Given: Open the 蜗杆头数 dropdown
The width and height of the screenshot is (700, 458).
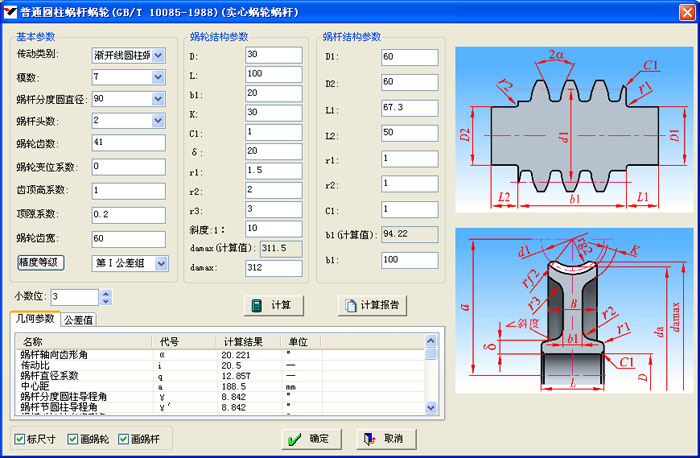Looking at the screenshot, I should pos(158,120).
